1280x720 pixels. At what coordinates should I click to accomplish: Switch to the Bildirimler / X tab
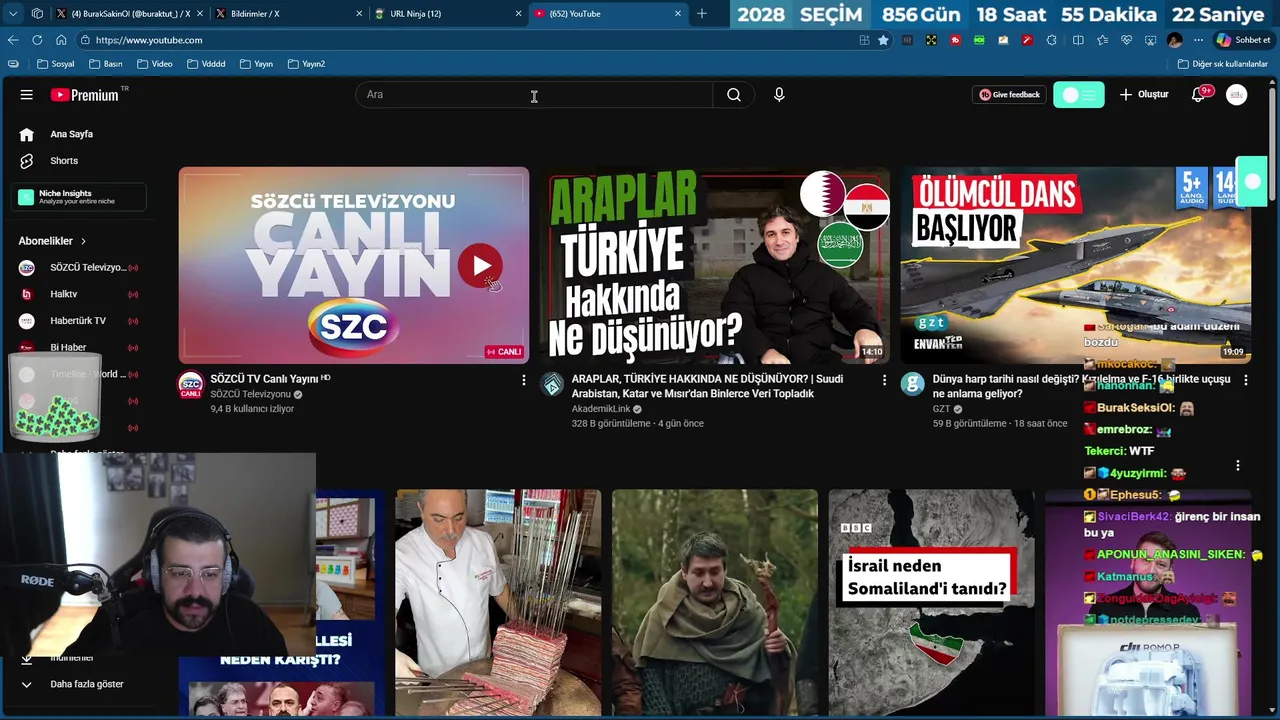tap(290, 14)
